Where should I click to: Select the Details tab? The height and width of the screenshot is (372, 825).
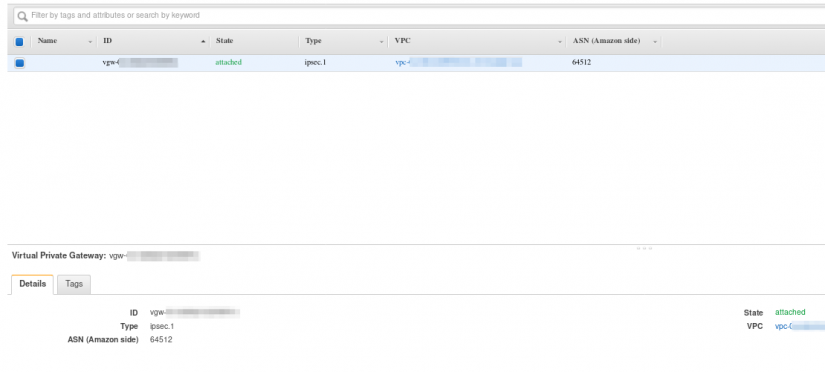(x=33, y=284)
